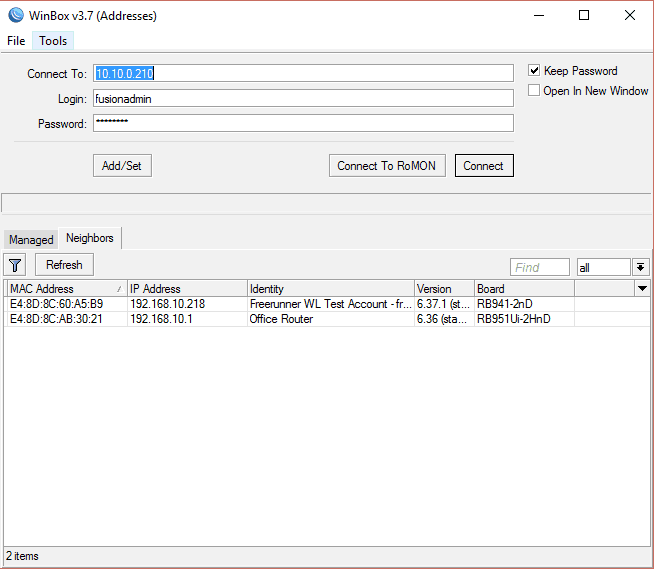
Task: Switch to the Managed tab
Action: point(31,240)
